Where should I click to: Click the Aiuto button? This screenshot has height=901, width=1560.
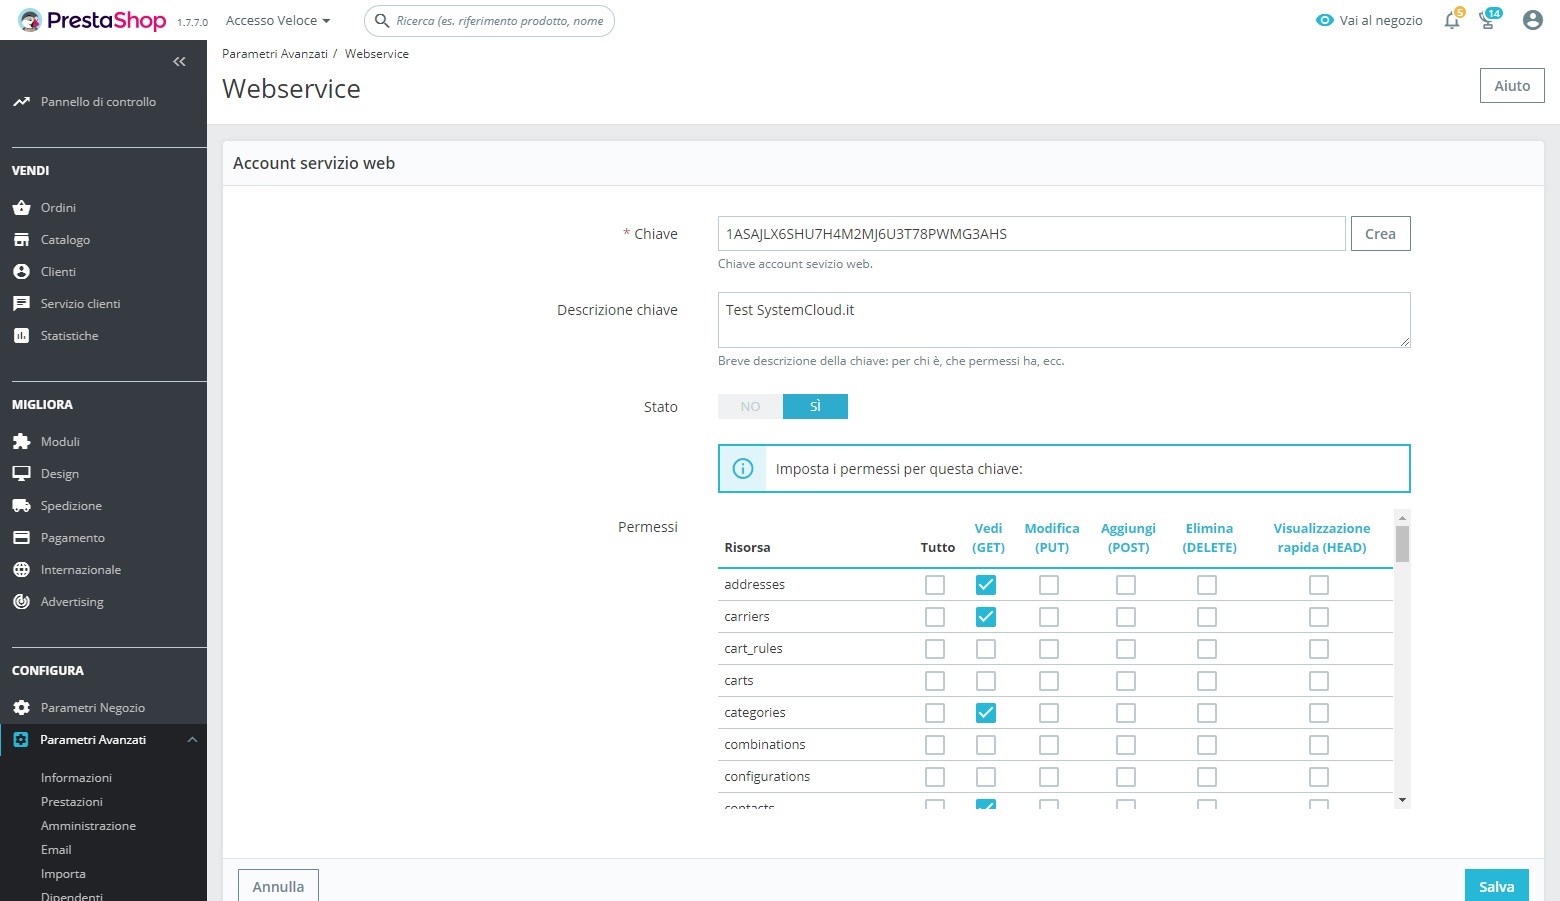pos(1512,86)
